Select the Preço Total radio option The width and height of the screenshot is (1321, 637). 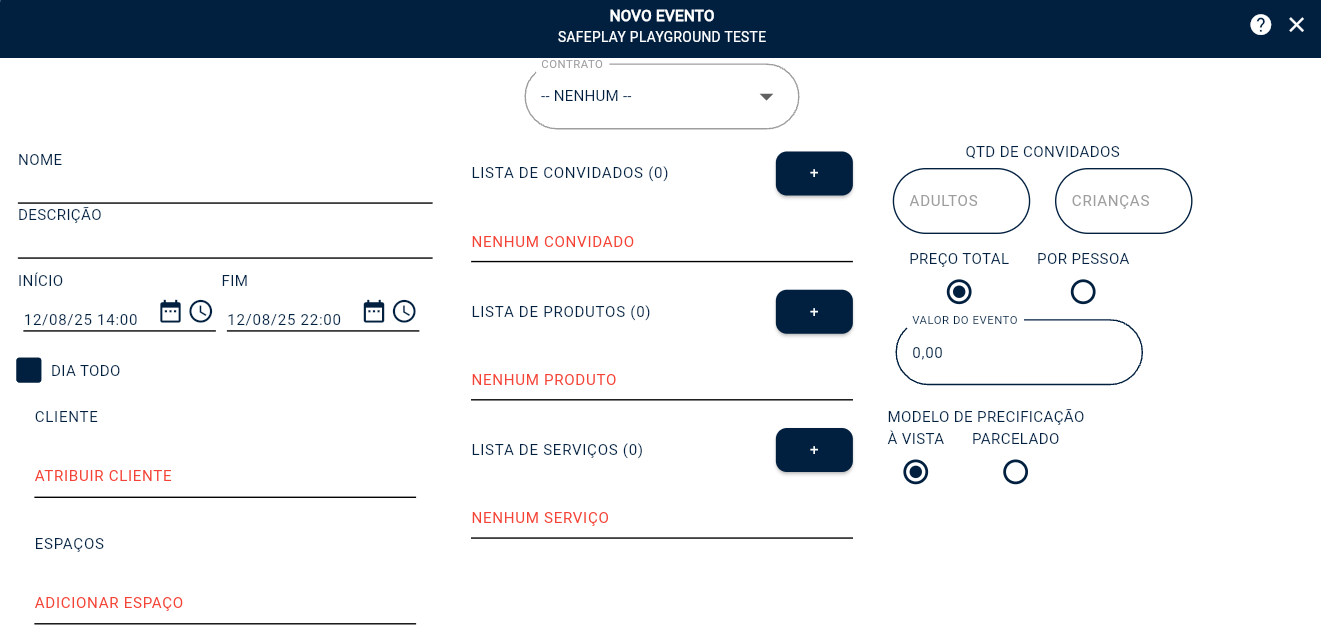click(959, 292)
